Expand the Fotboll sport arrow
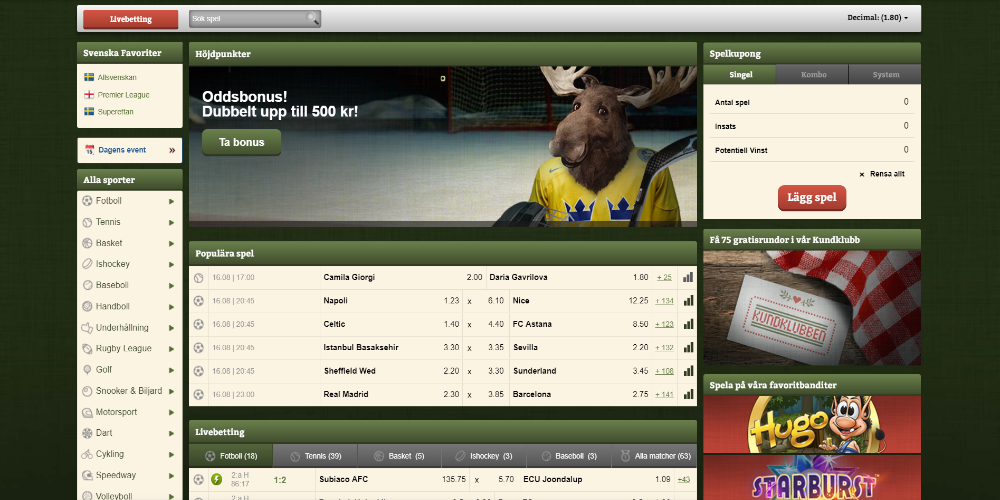Viewport: 1000px width, 500px height. pos(172,201)
